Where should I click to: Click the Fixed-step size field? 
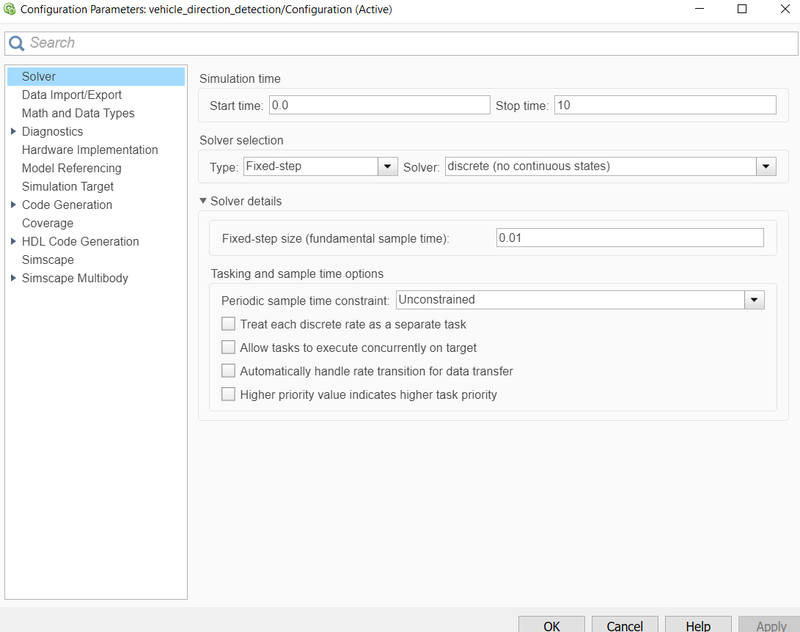coord(630,238)
